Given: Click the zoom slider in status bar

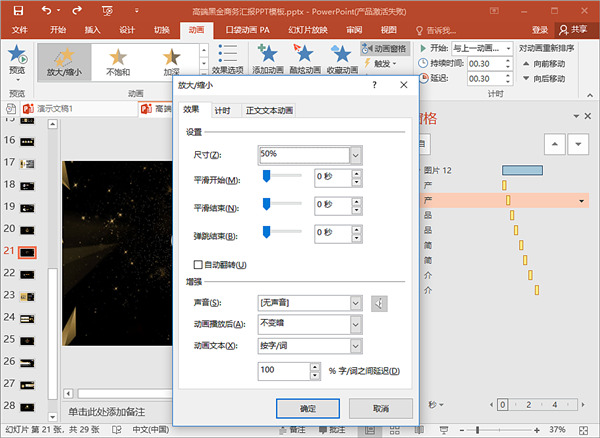Looking at the screenshot, I should pos(477,430).
